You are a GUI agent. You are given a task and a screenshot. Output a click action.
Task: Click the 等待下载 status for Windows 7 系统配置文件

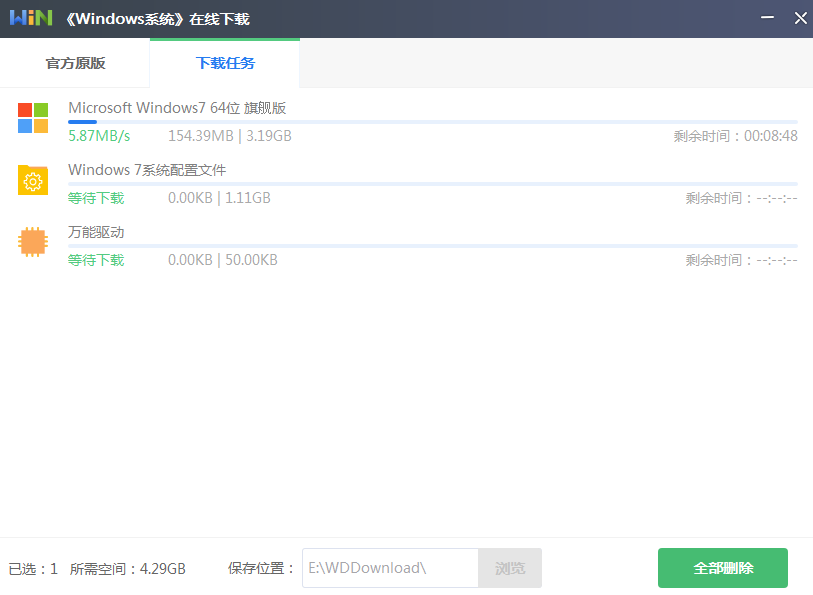tap(96, 197)
